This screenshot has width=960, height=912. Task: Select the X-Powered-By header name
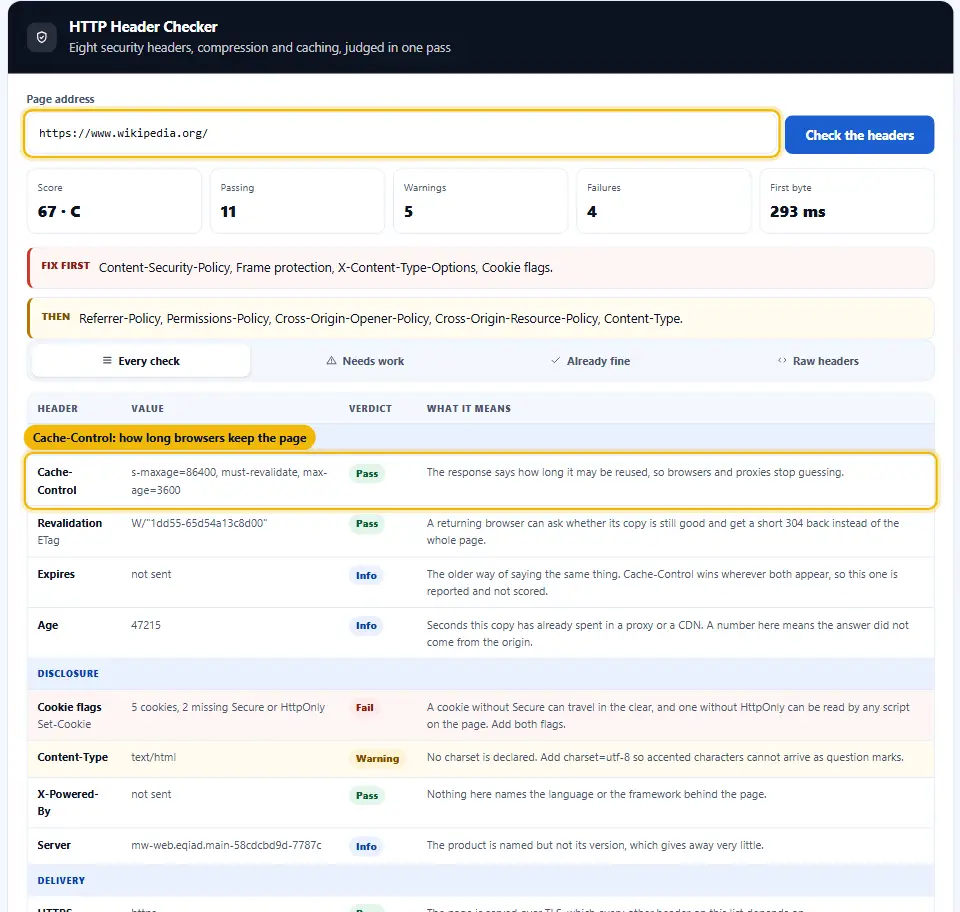click(67, 802)
